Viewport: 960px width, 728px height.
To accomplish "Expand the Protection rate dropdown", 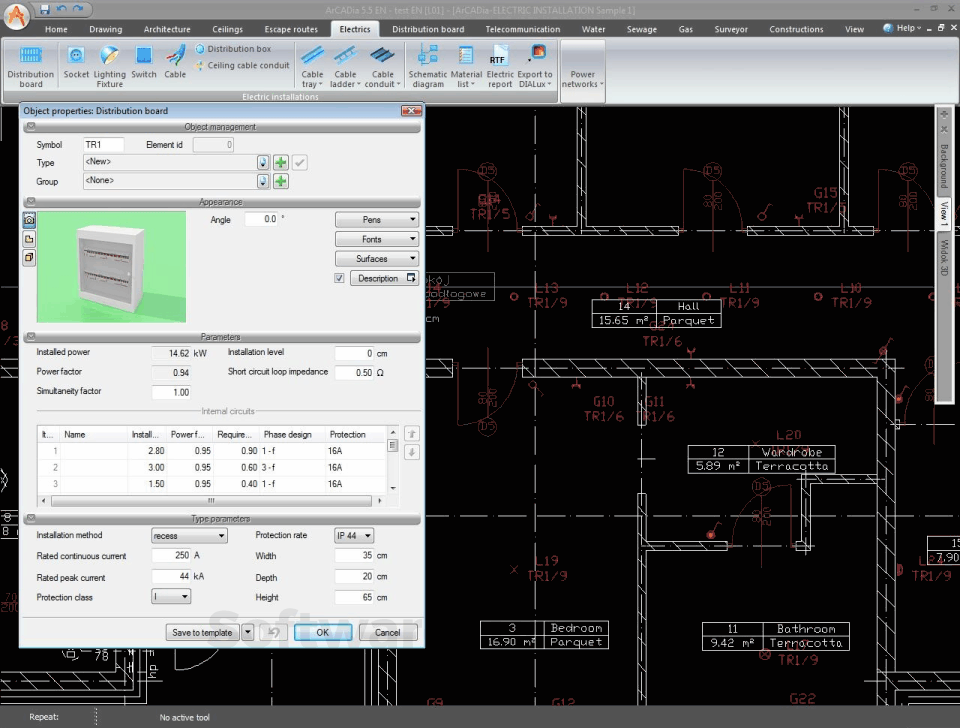I will pyautogui.click(x=354, y=536).
